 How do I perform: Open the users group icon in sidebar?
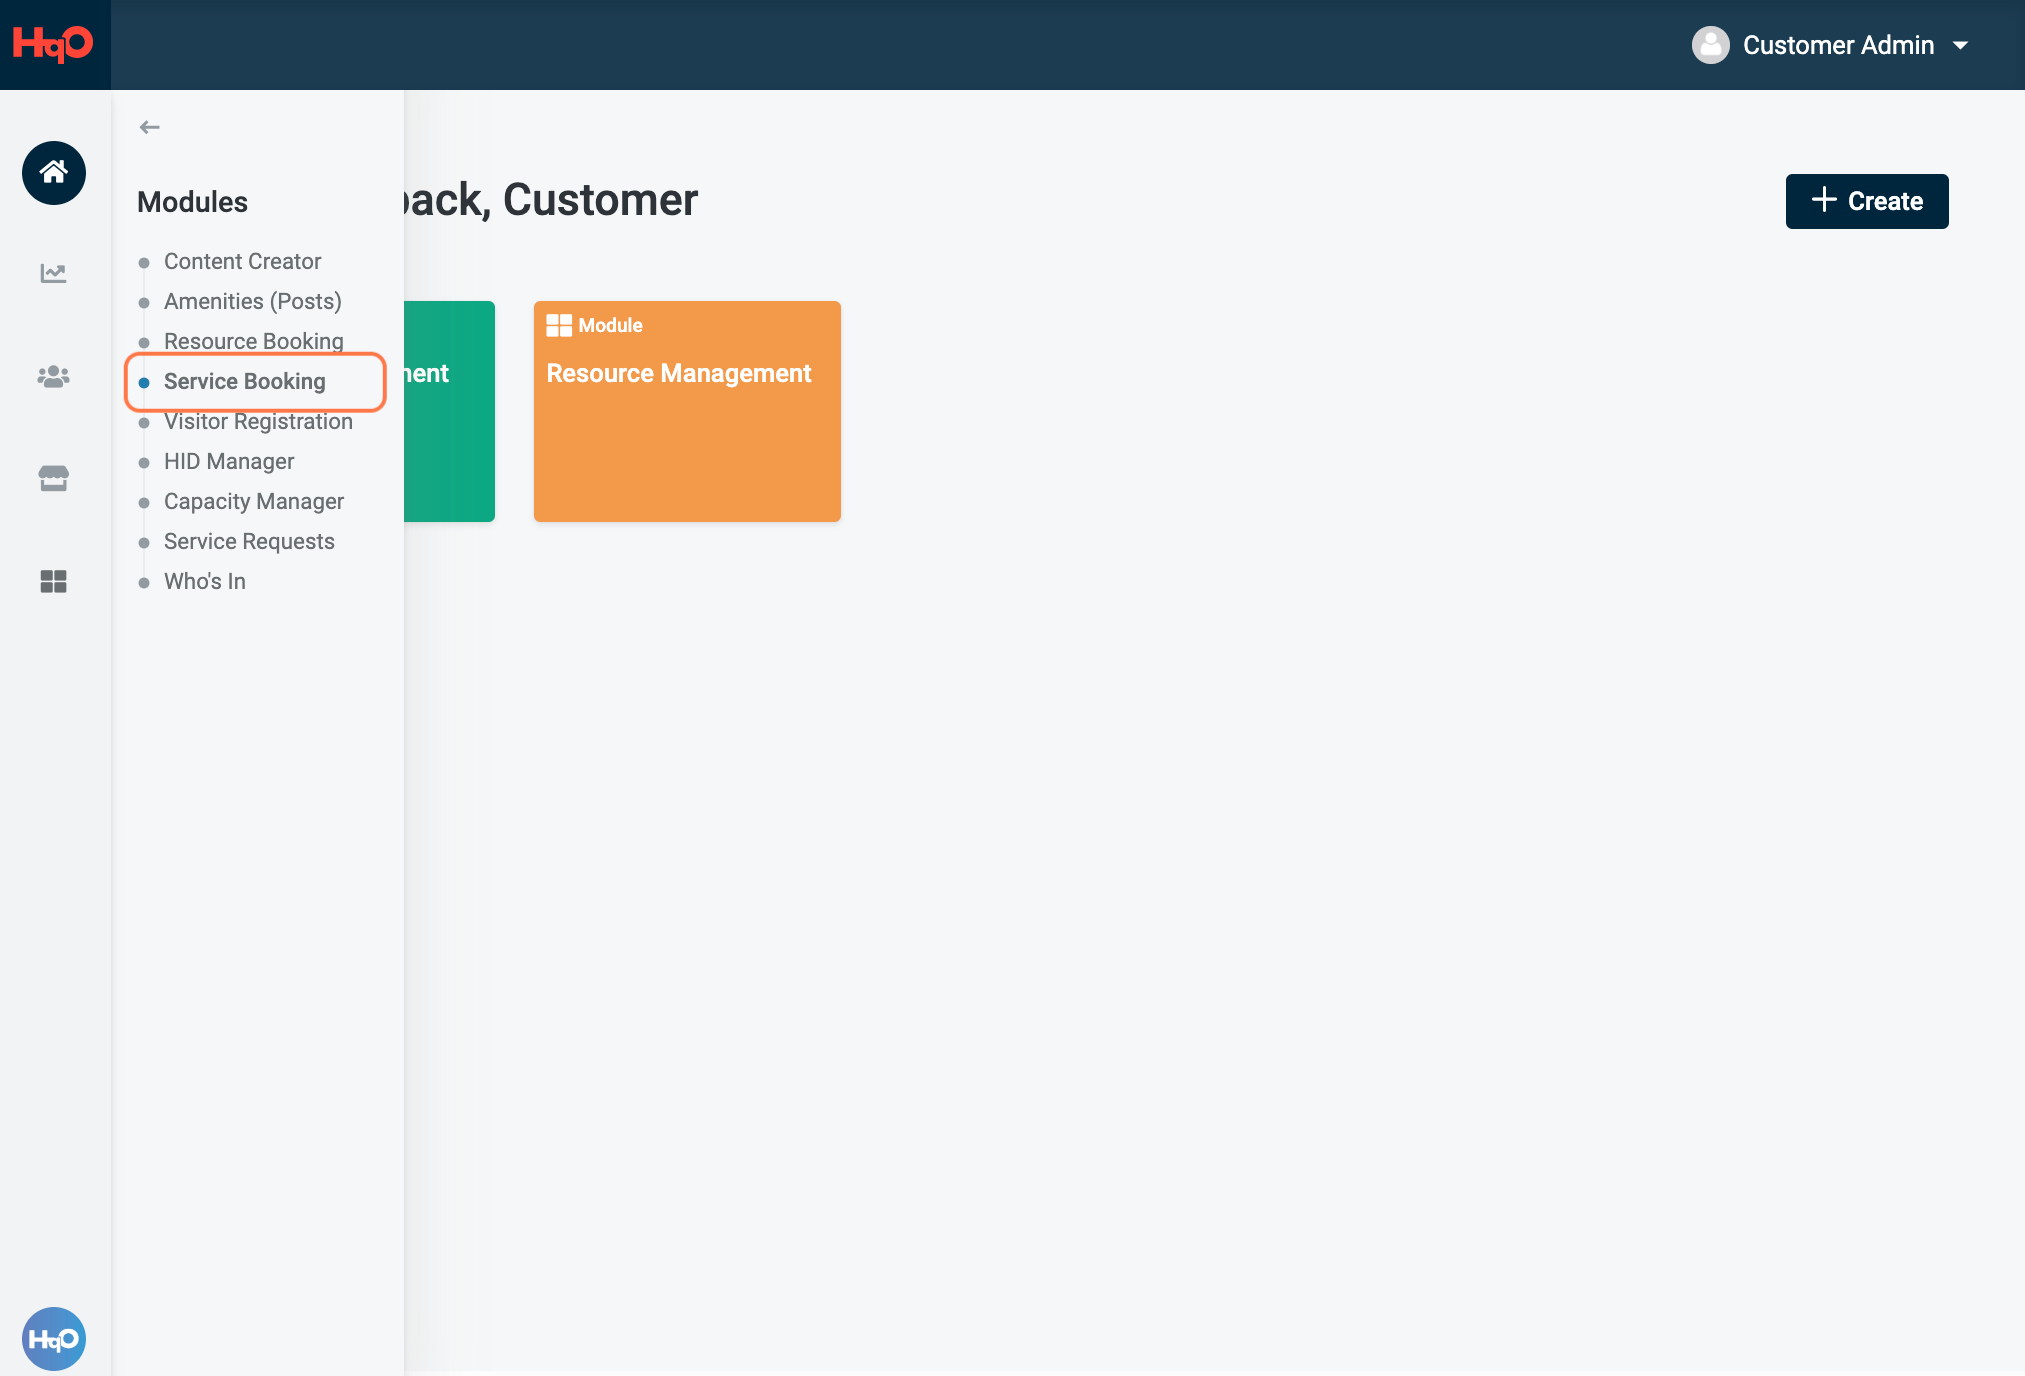[54, 377]
